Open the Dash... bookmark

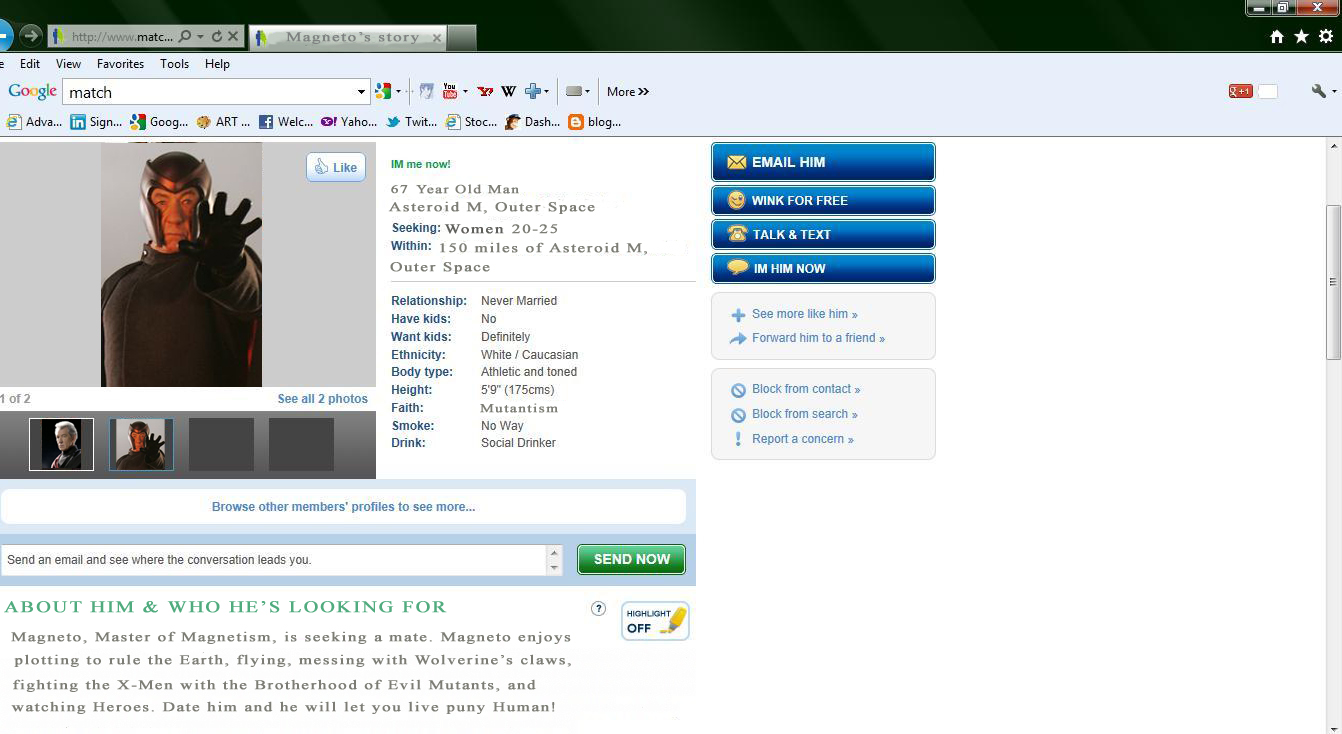[533, 122]
